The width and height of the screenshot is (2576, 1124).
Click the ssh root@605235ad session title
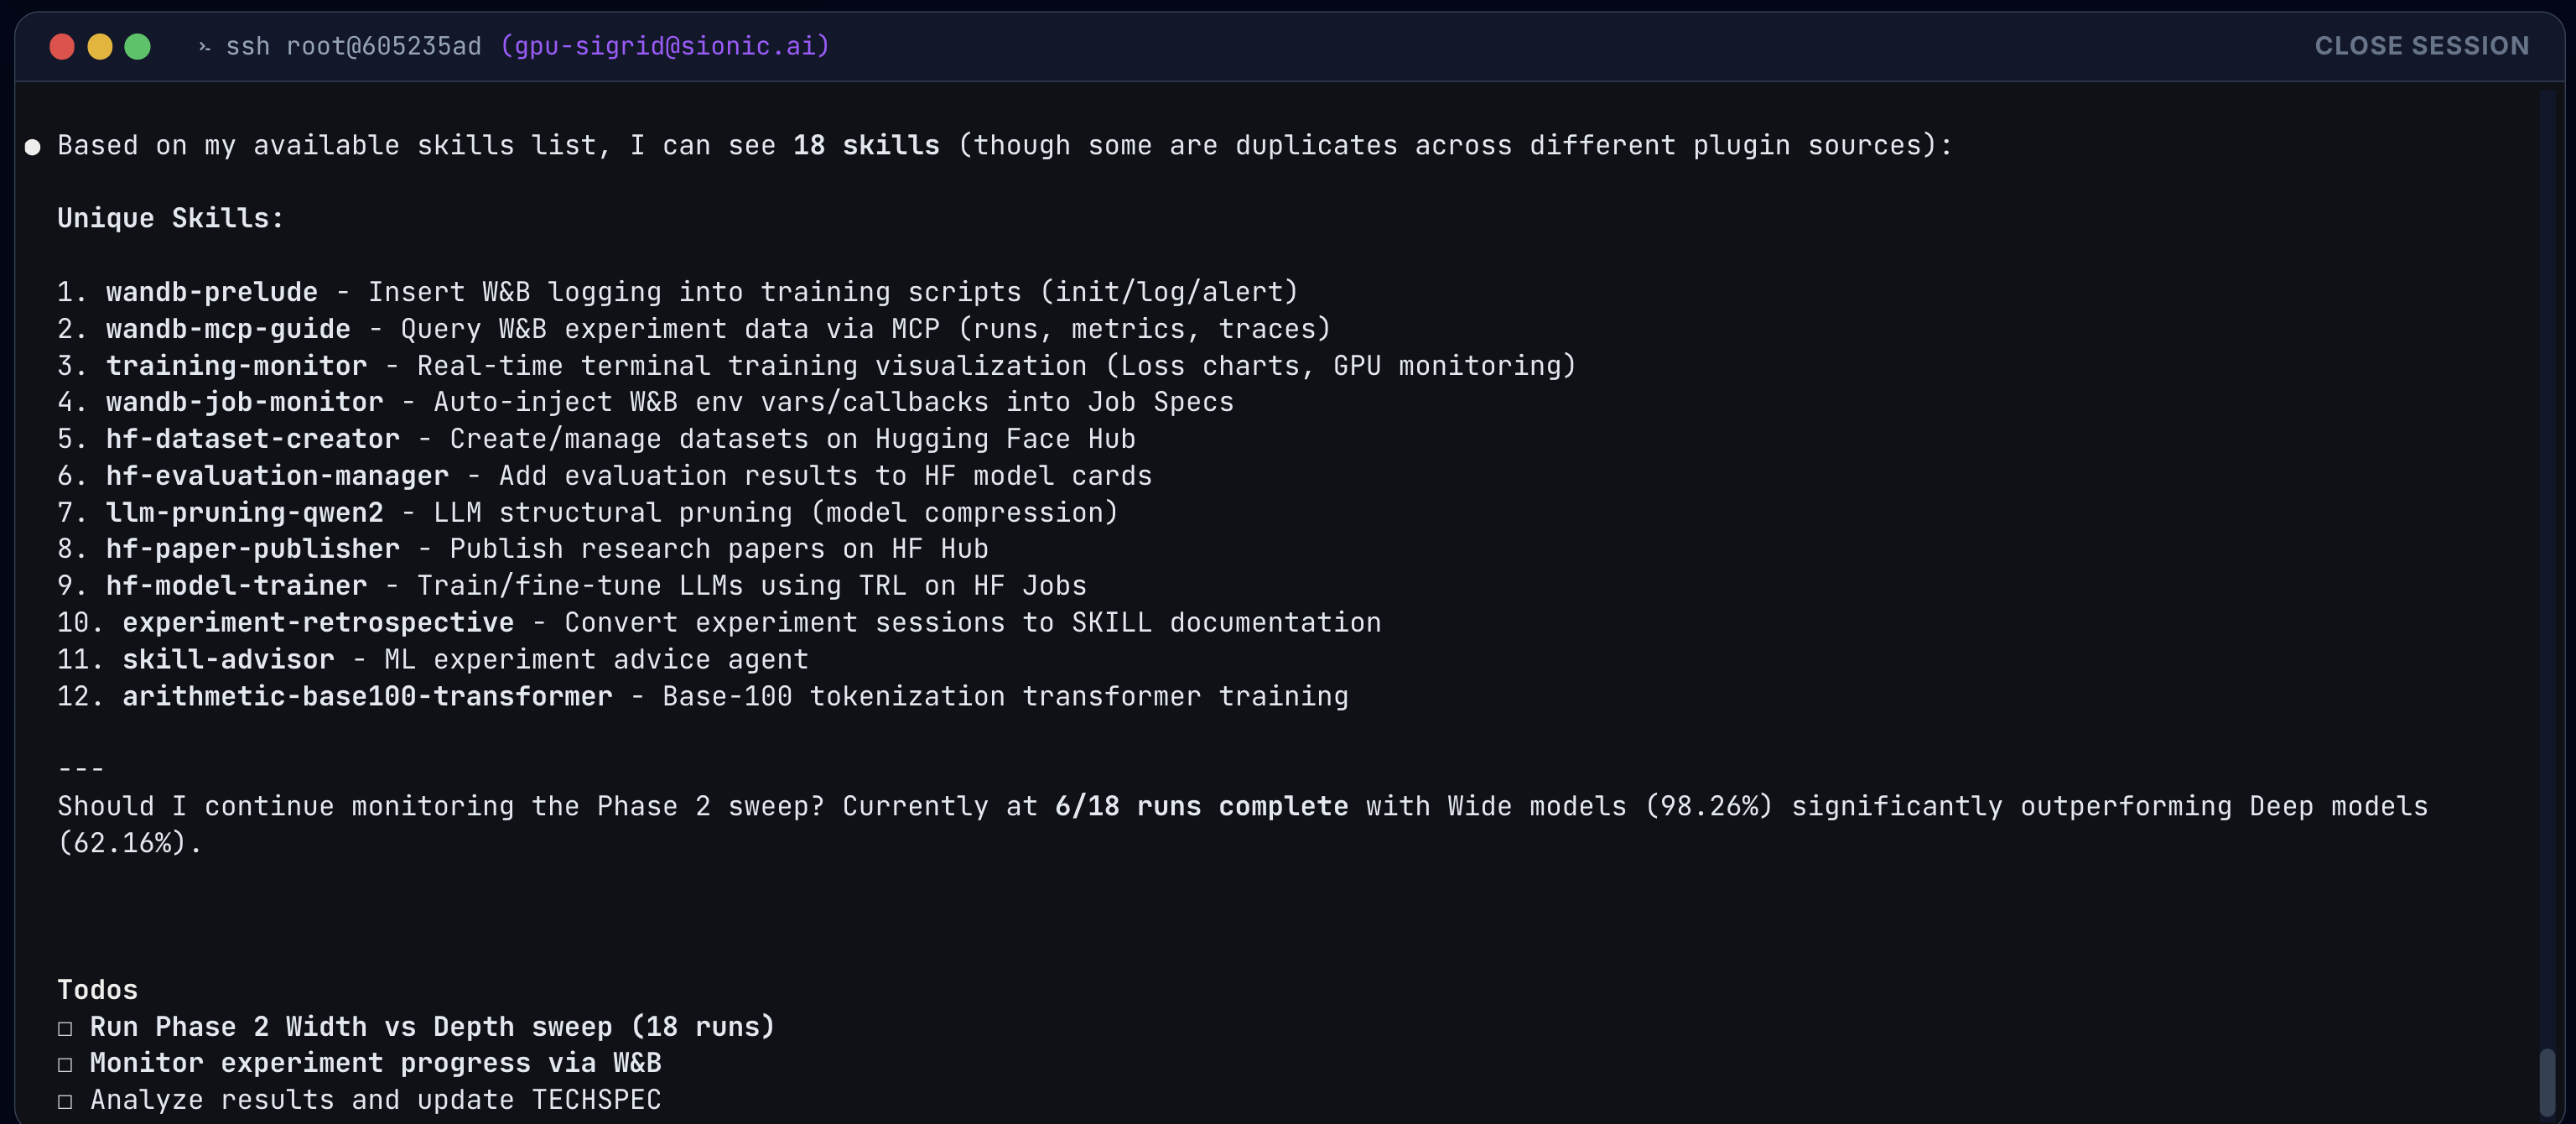pyautogui.click(x=353, y=46)
